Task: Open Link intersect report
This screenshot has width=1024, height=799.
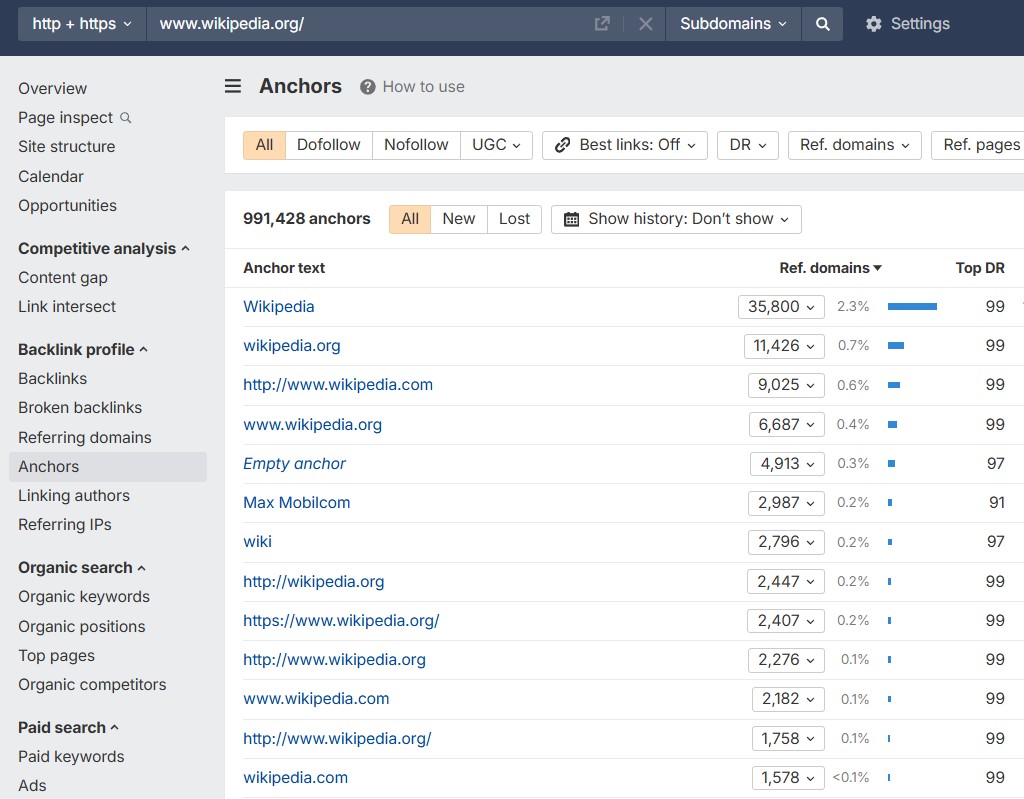Action: pyautogui.click(x=67, y=307)
